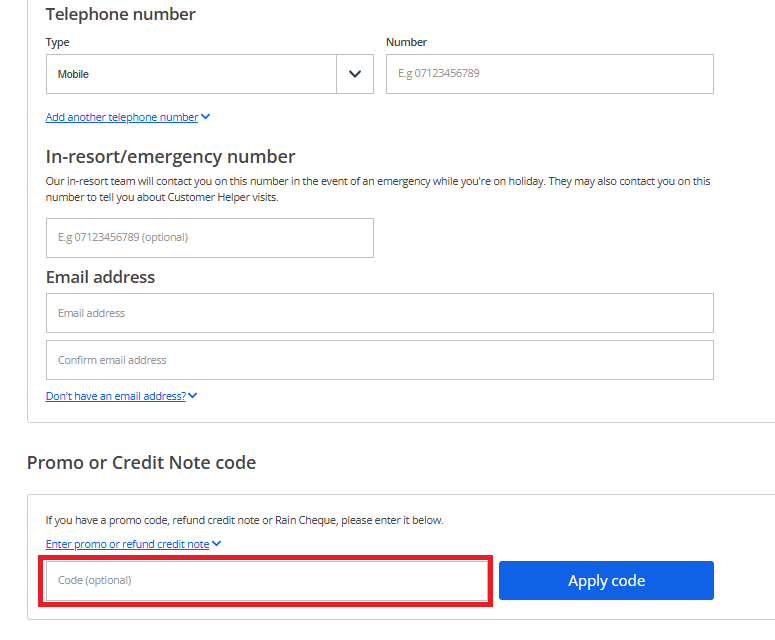Focus the telephone Number input field

549,74
